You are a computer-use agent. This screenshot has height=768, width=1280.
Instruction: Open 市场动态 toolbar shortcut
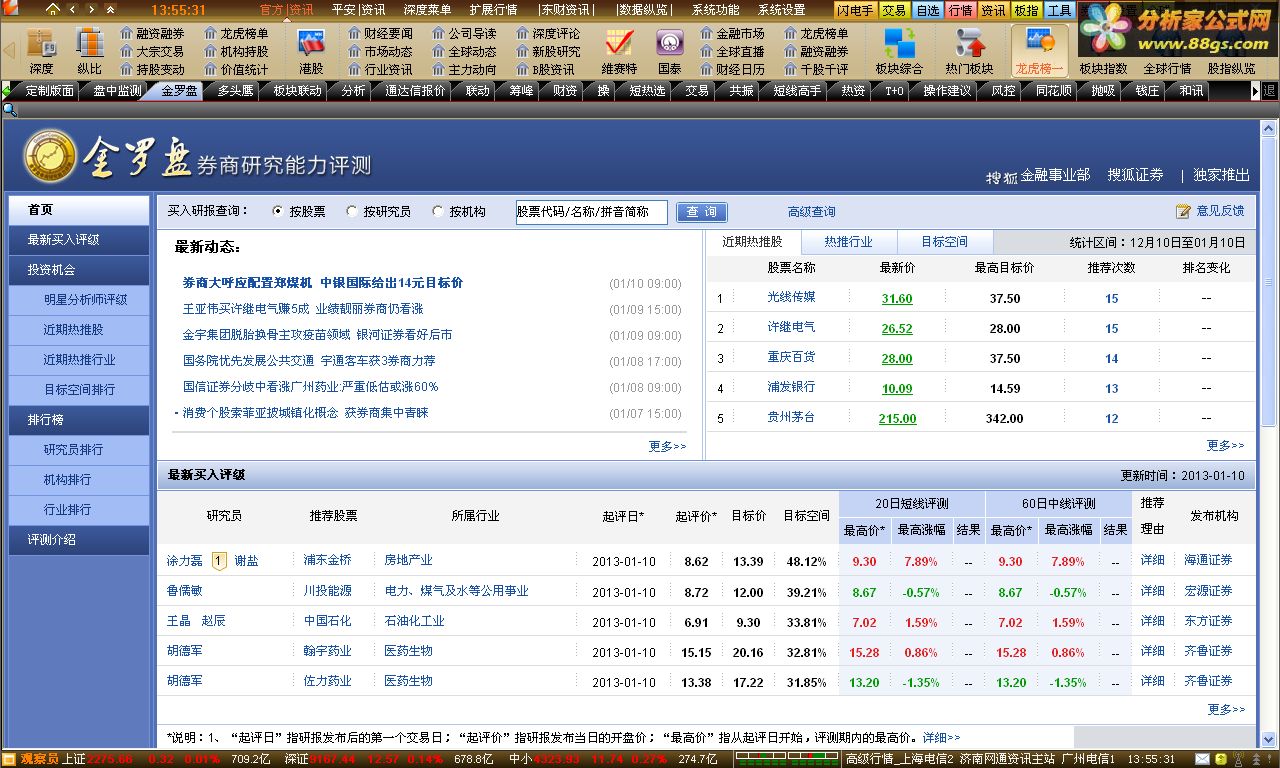(x=380, y=52)
